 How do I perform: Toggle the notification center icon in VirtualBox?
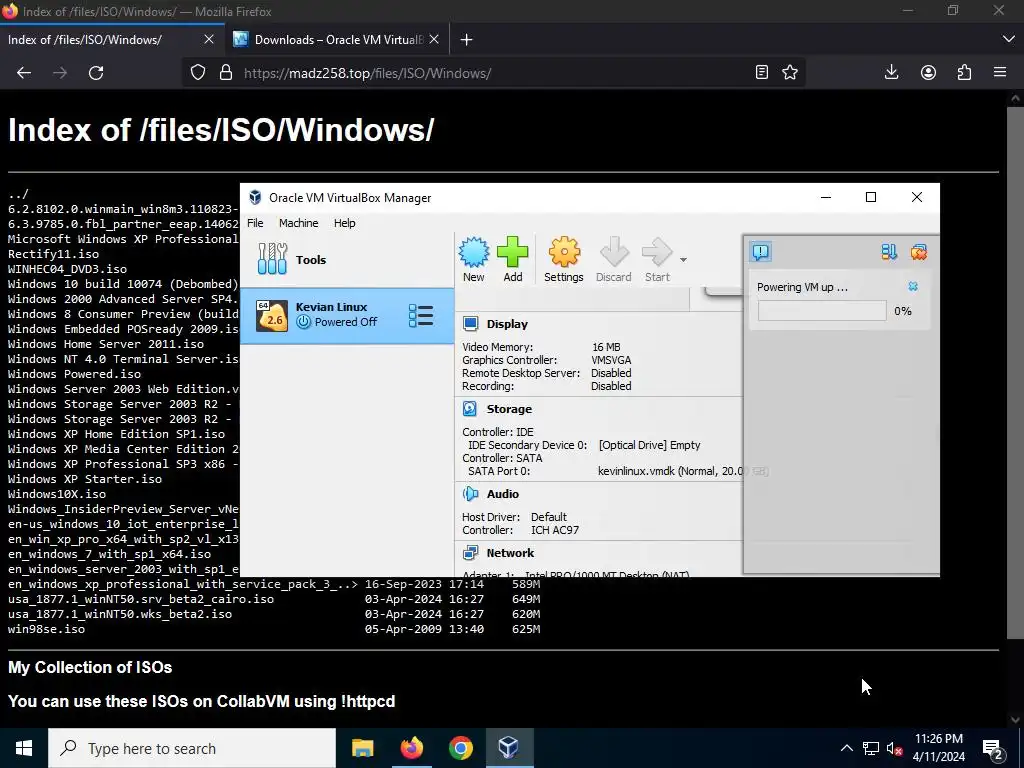click(x=761, y=252)
